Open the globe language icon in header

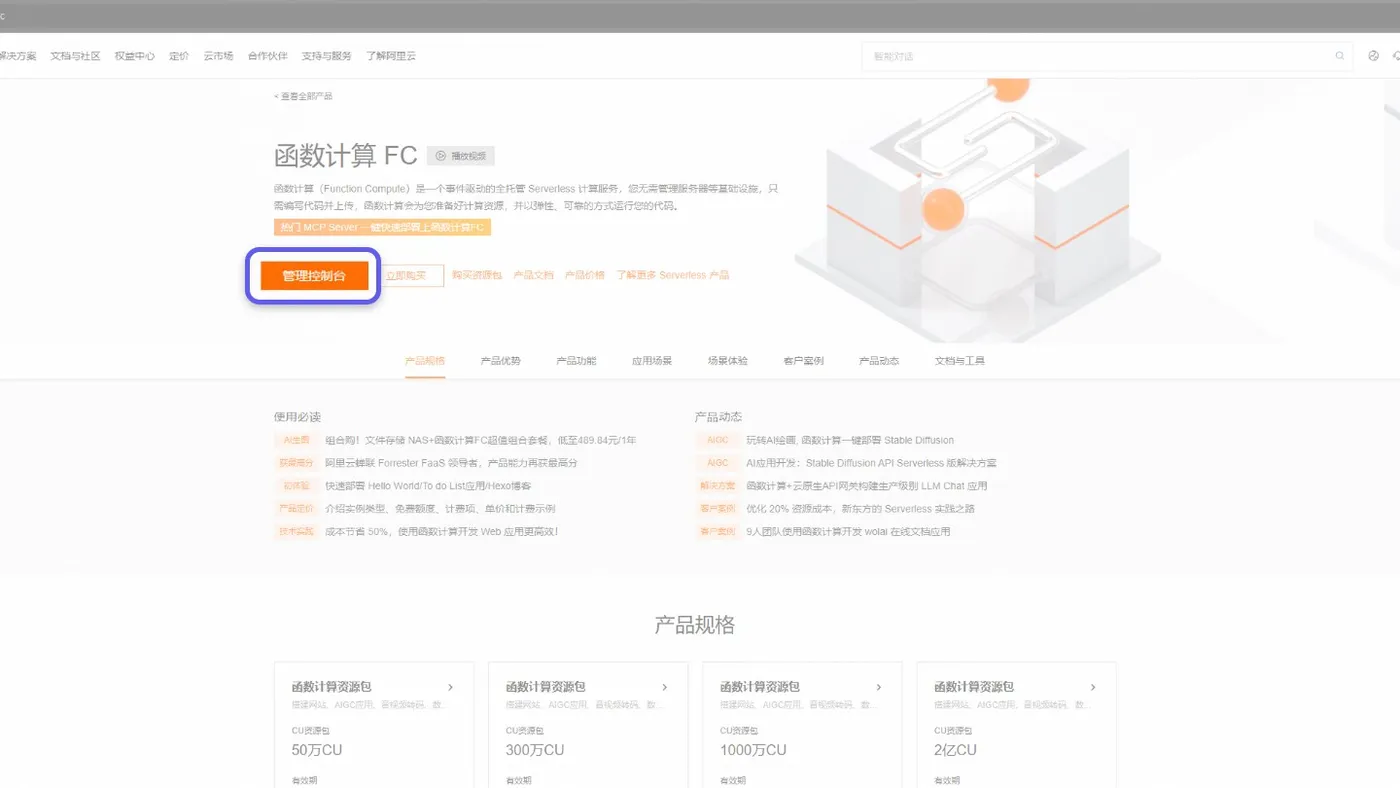[1373, 56]
